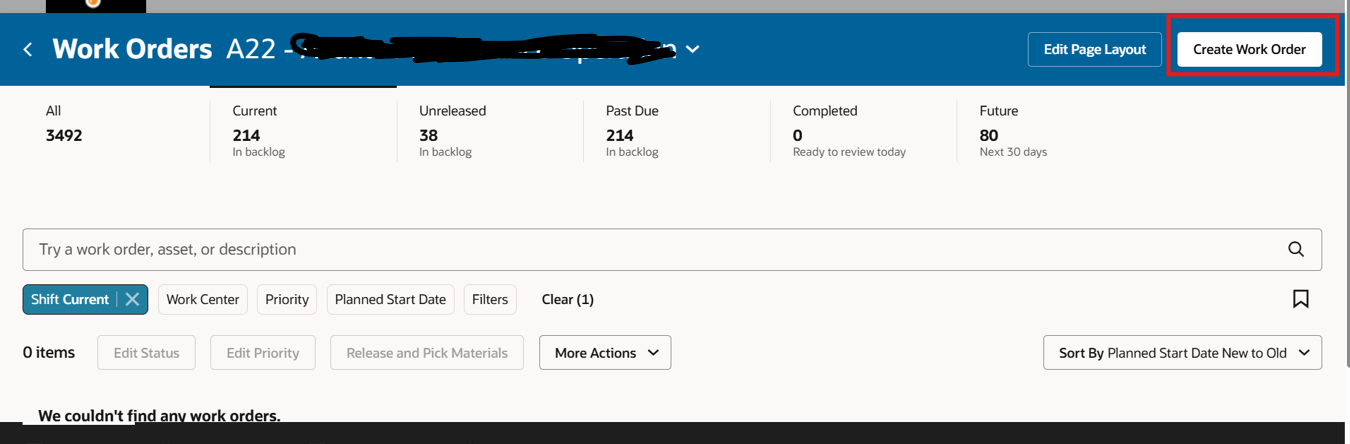Image resolution: width=1350 pixels, height=444 pixels.
Task: Select the All work orders tab
Action: click(x=64, y=123)
